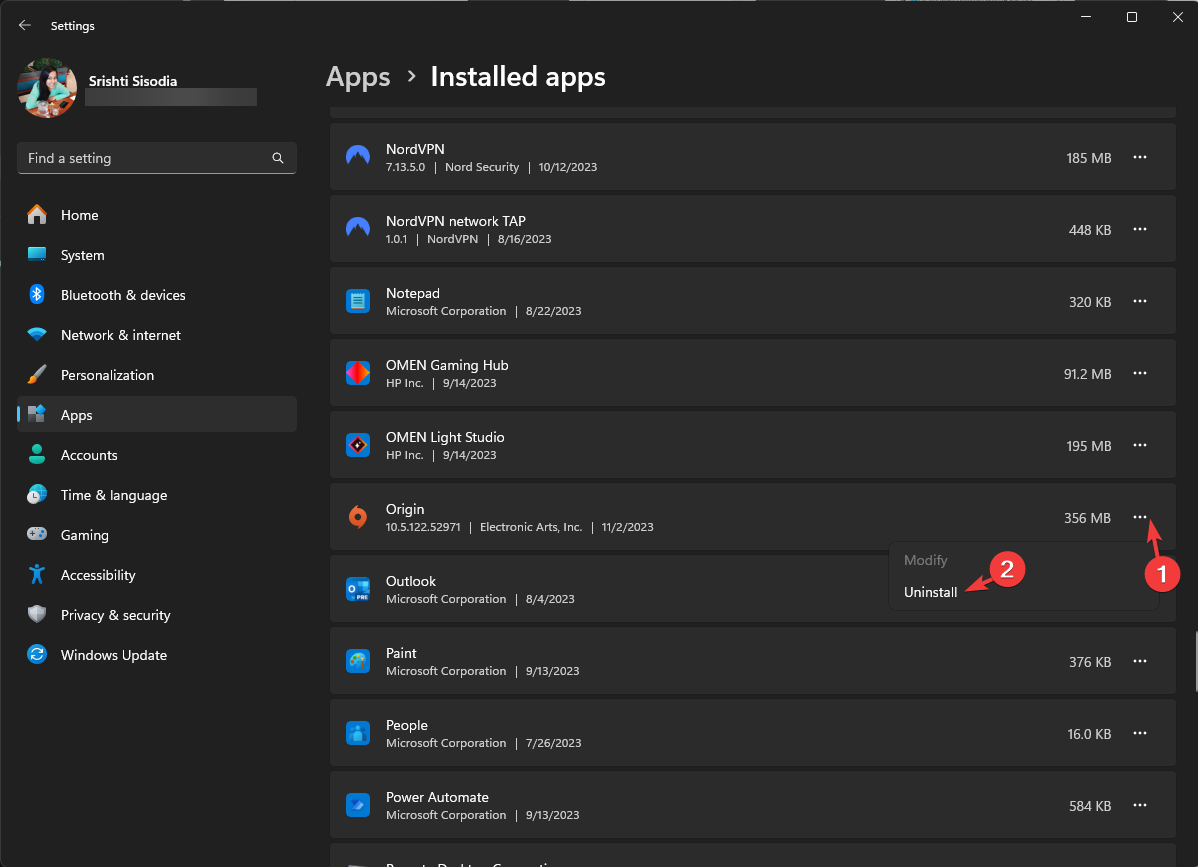The height and width of the screenshot is (867, 1198).
Task: Click the Notepad app icon
Action: (358, 301)
